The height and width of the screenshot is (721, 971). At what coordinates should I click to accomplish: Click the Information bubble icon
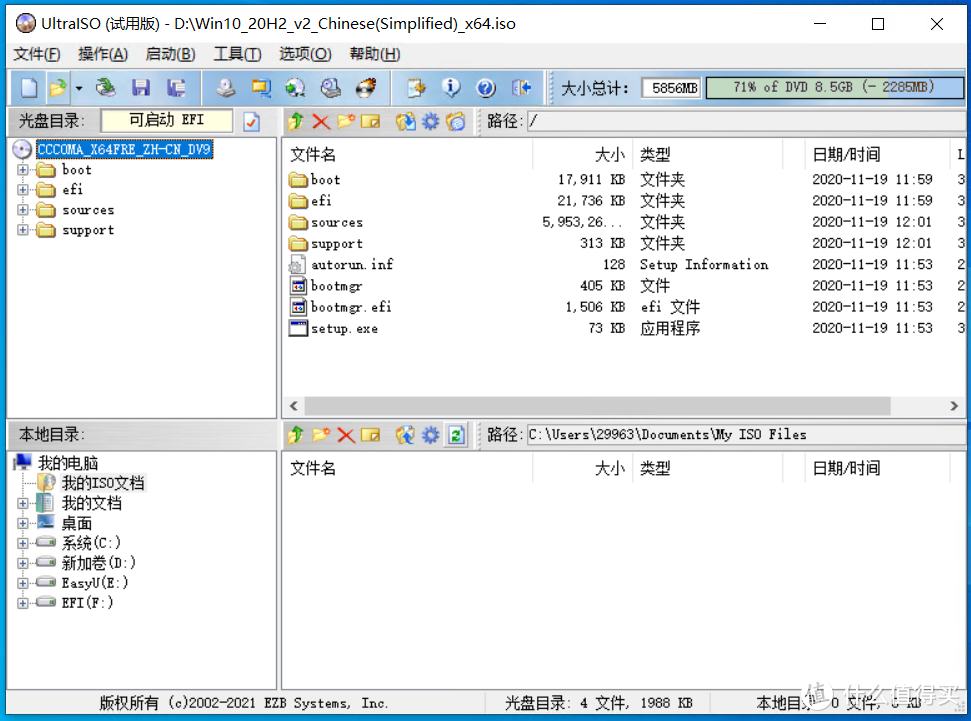(451, 88)
